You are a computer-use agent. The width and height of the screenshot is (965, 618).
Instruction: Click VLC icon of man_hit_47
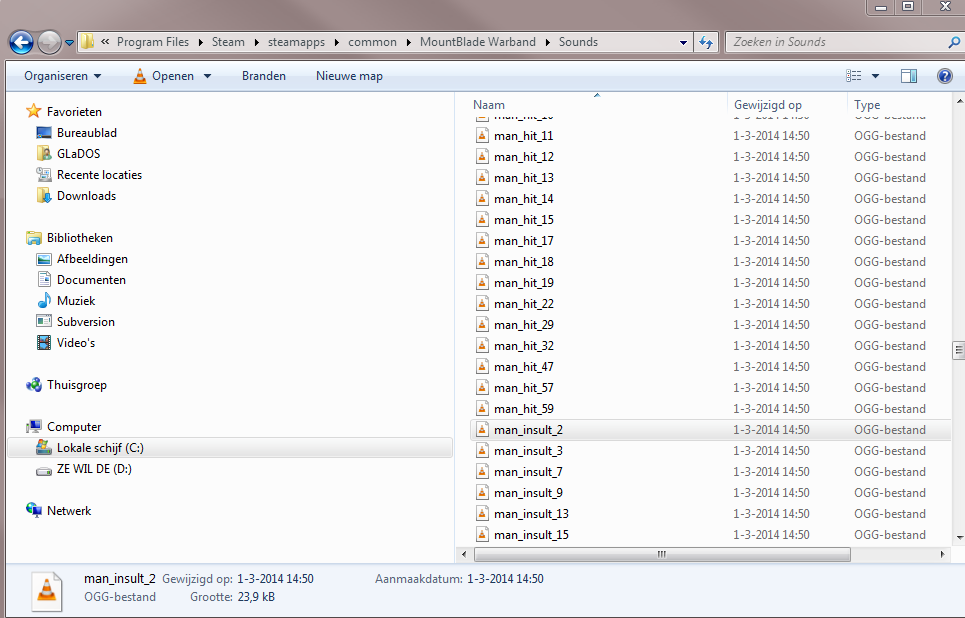click(x=482, y=366)
